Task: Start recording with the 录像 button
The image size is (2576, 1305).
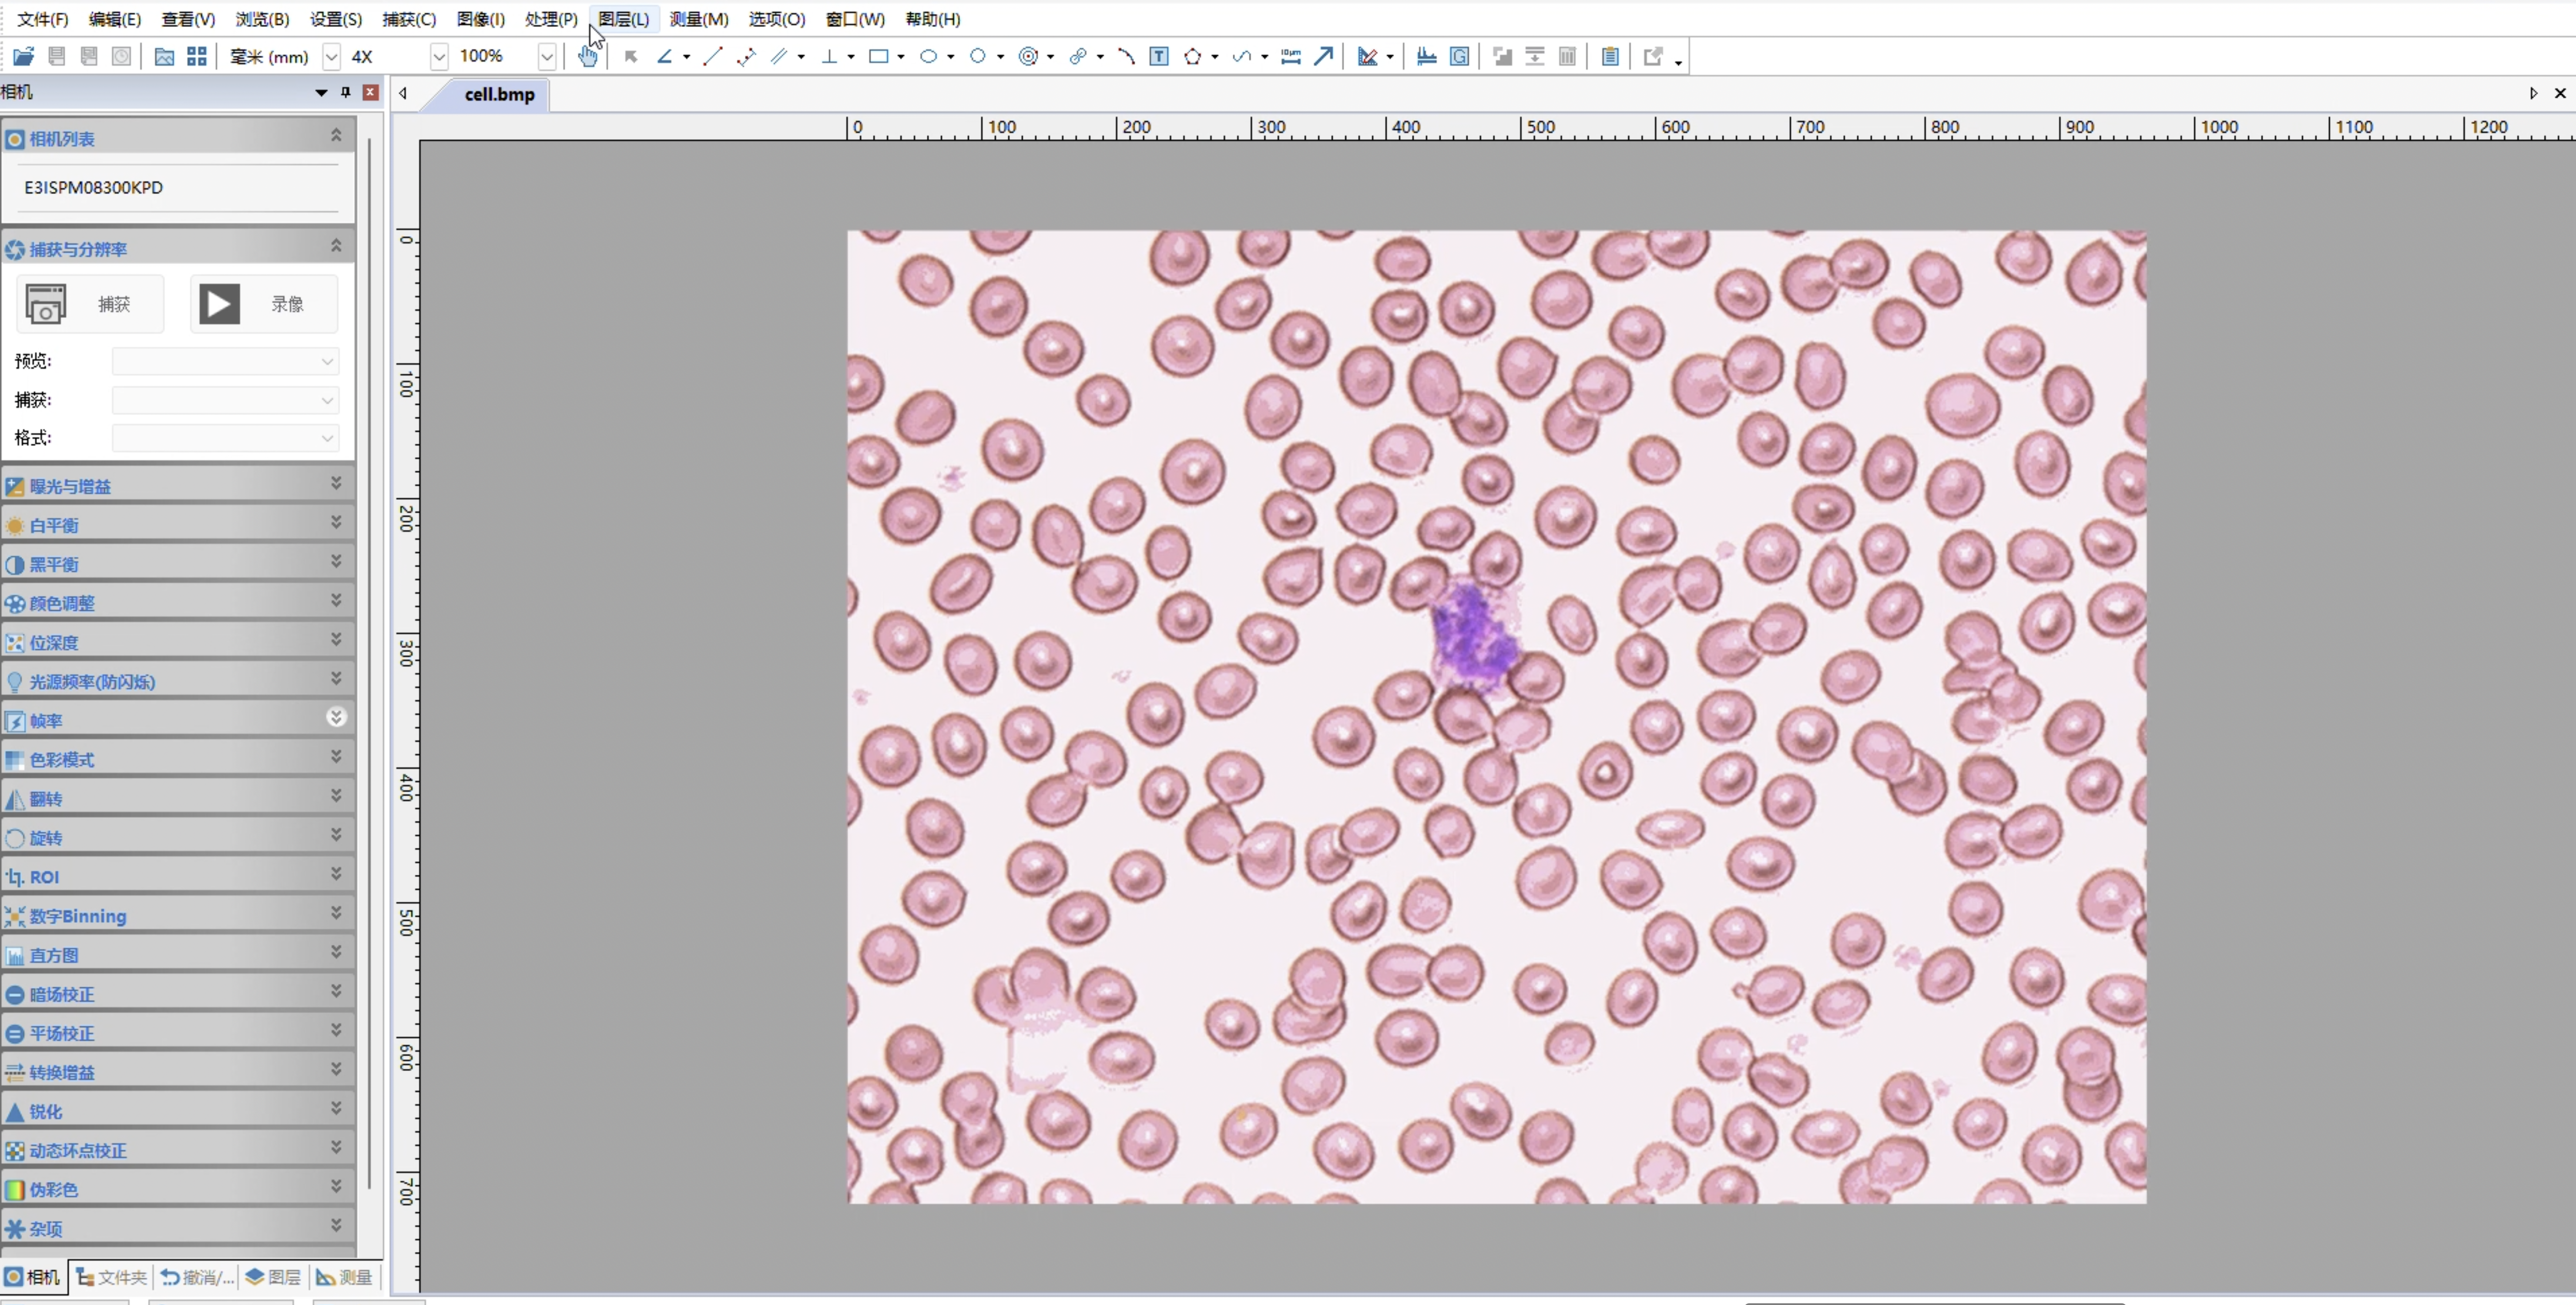Action: pos(264,304)
